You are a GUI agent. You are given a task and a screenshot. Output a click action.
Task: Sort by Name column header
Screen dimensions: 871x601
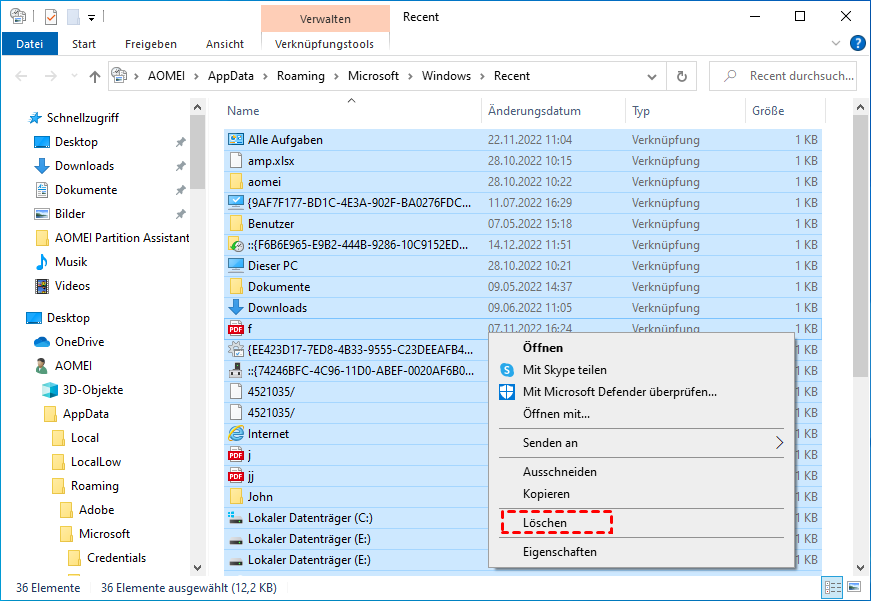coord(353,111)
